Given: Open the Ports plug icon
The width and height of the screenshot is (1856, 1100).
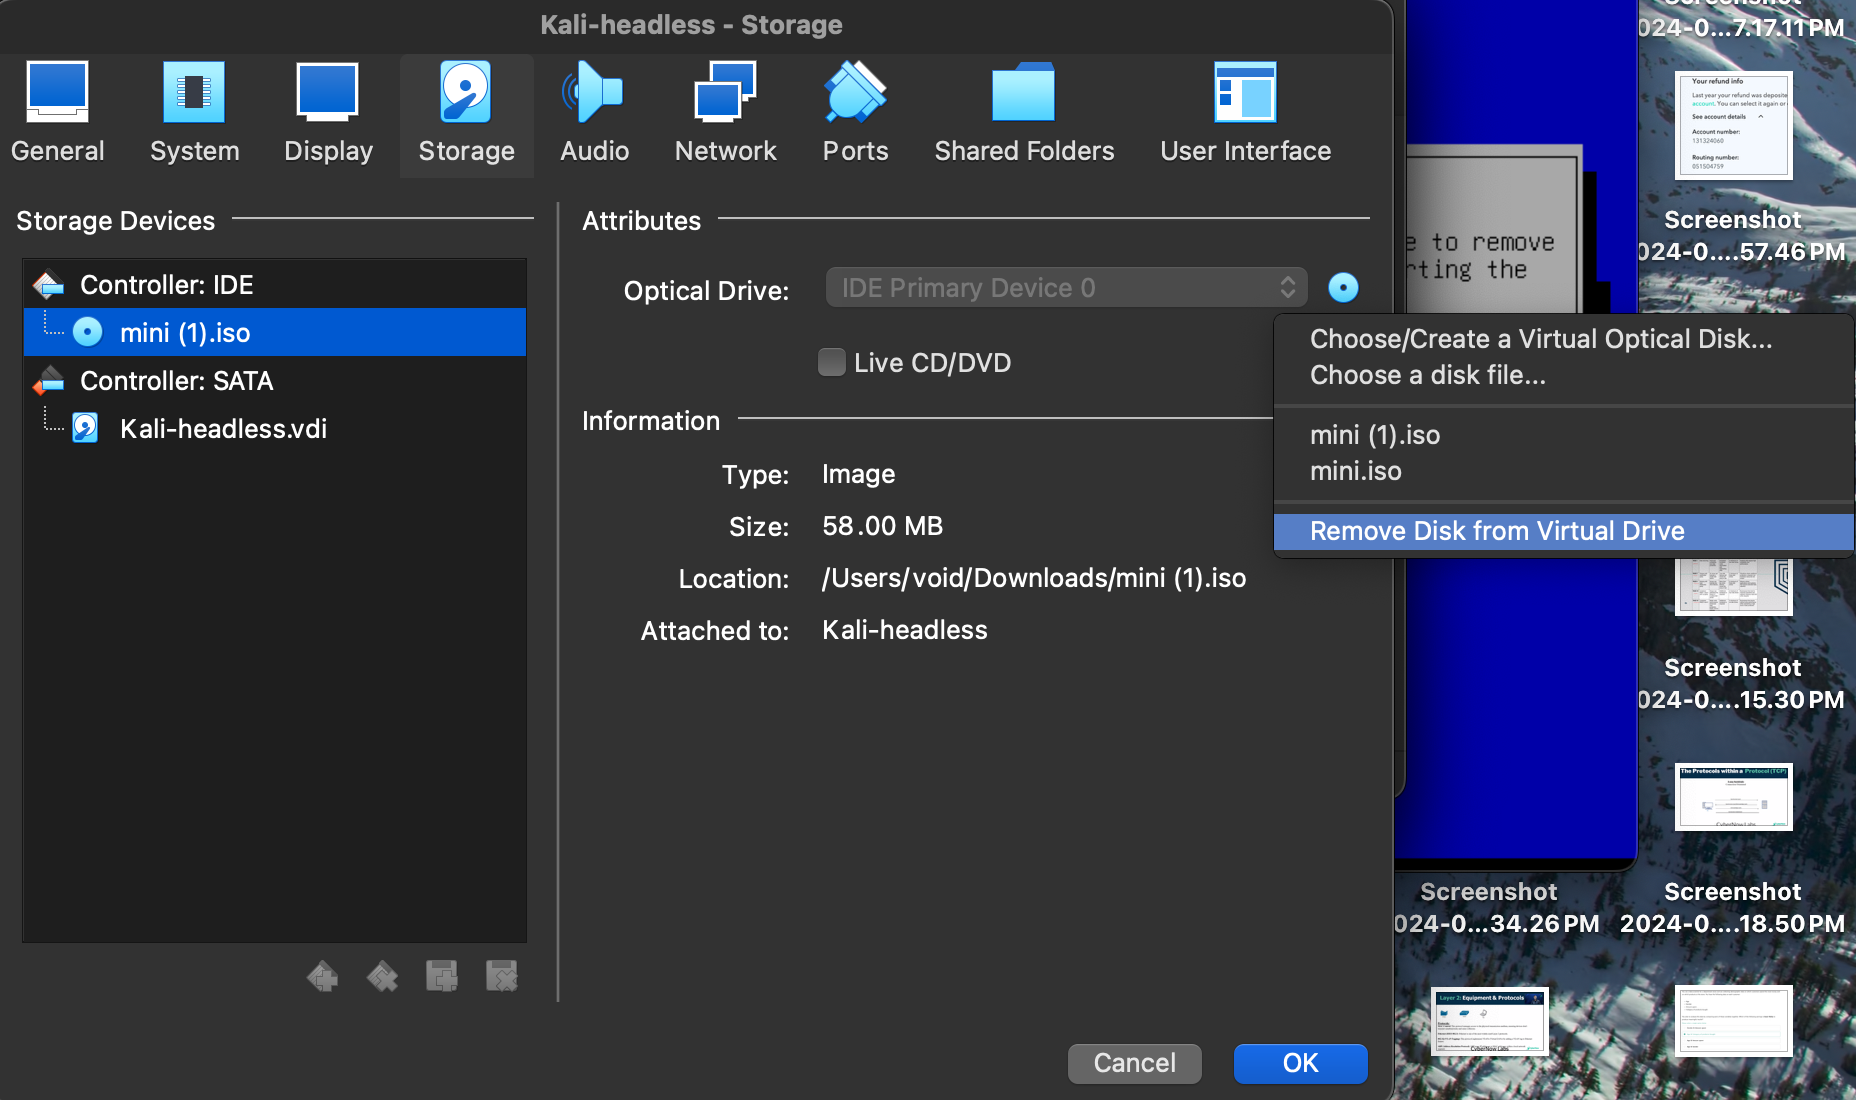Looking at the screenshot, I should coord(855,92).
